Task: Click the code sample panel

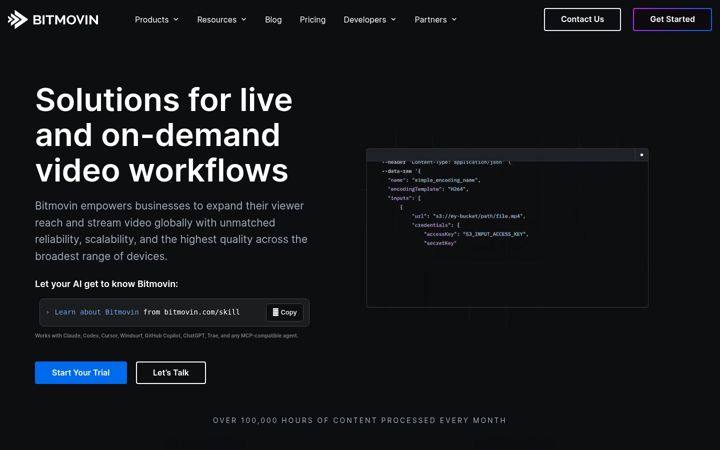Action: (x=507, y=228)
